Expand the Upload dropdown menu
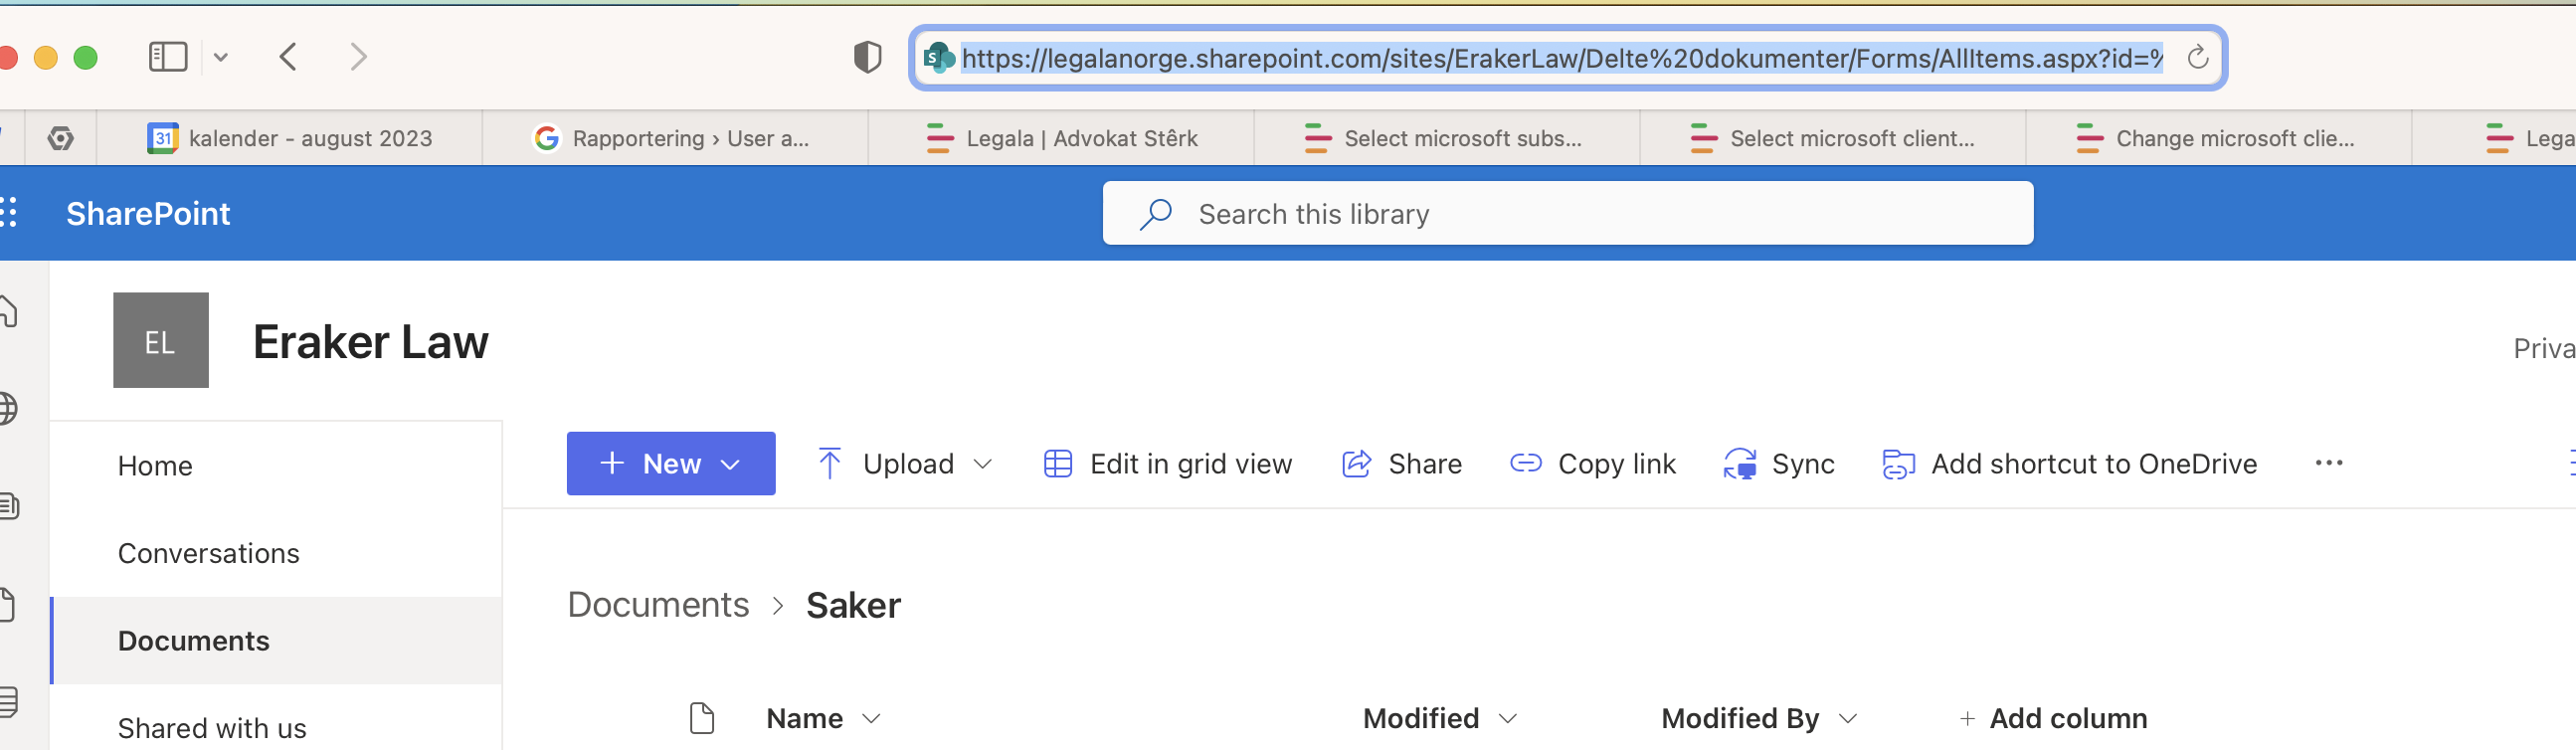Viewport: 2576px width, 750px height. coord(983,464)
